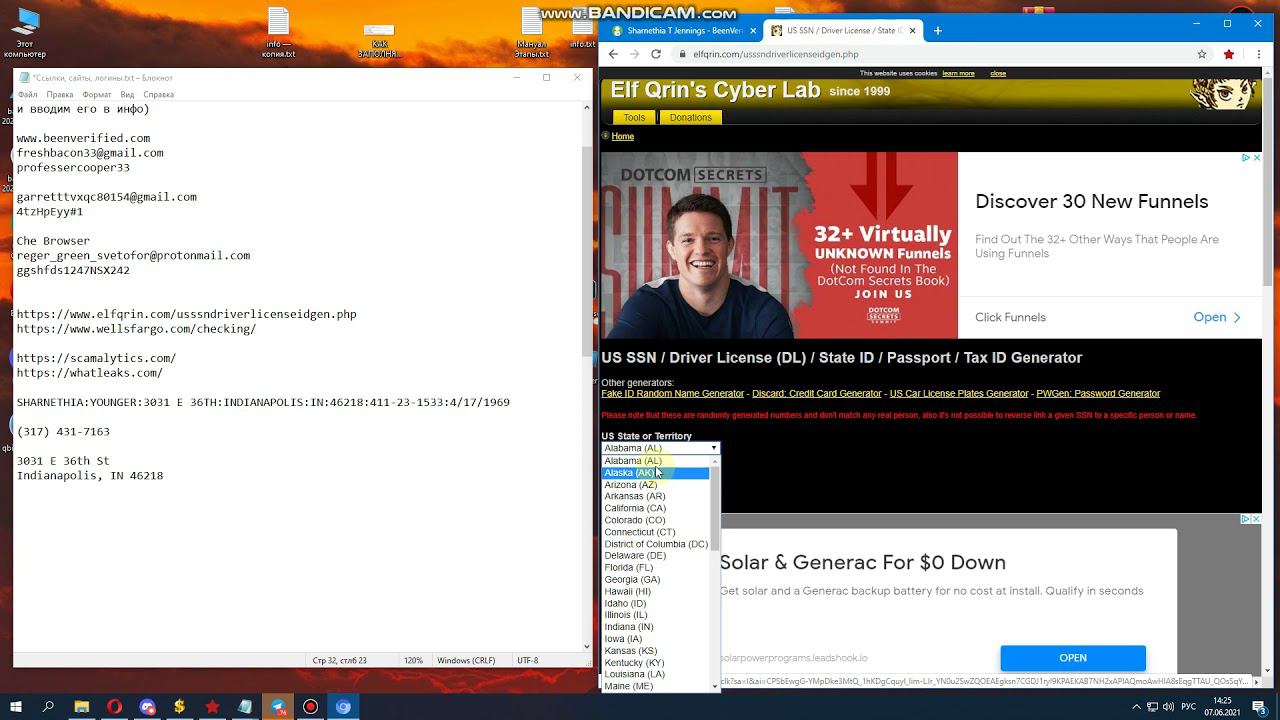Screen dimensions: 1280x720
Task: Open the Tools menu on Elf Qrin
Action: click(x=634, y=118)
